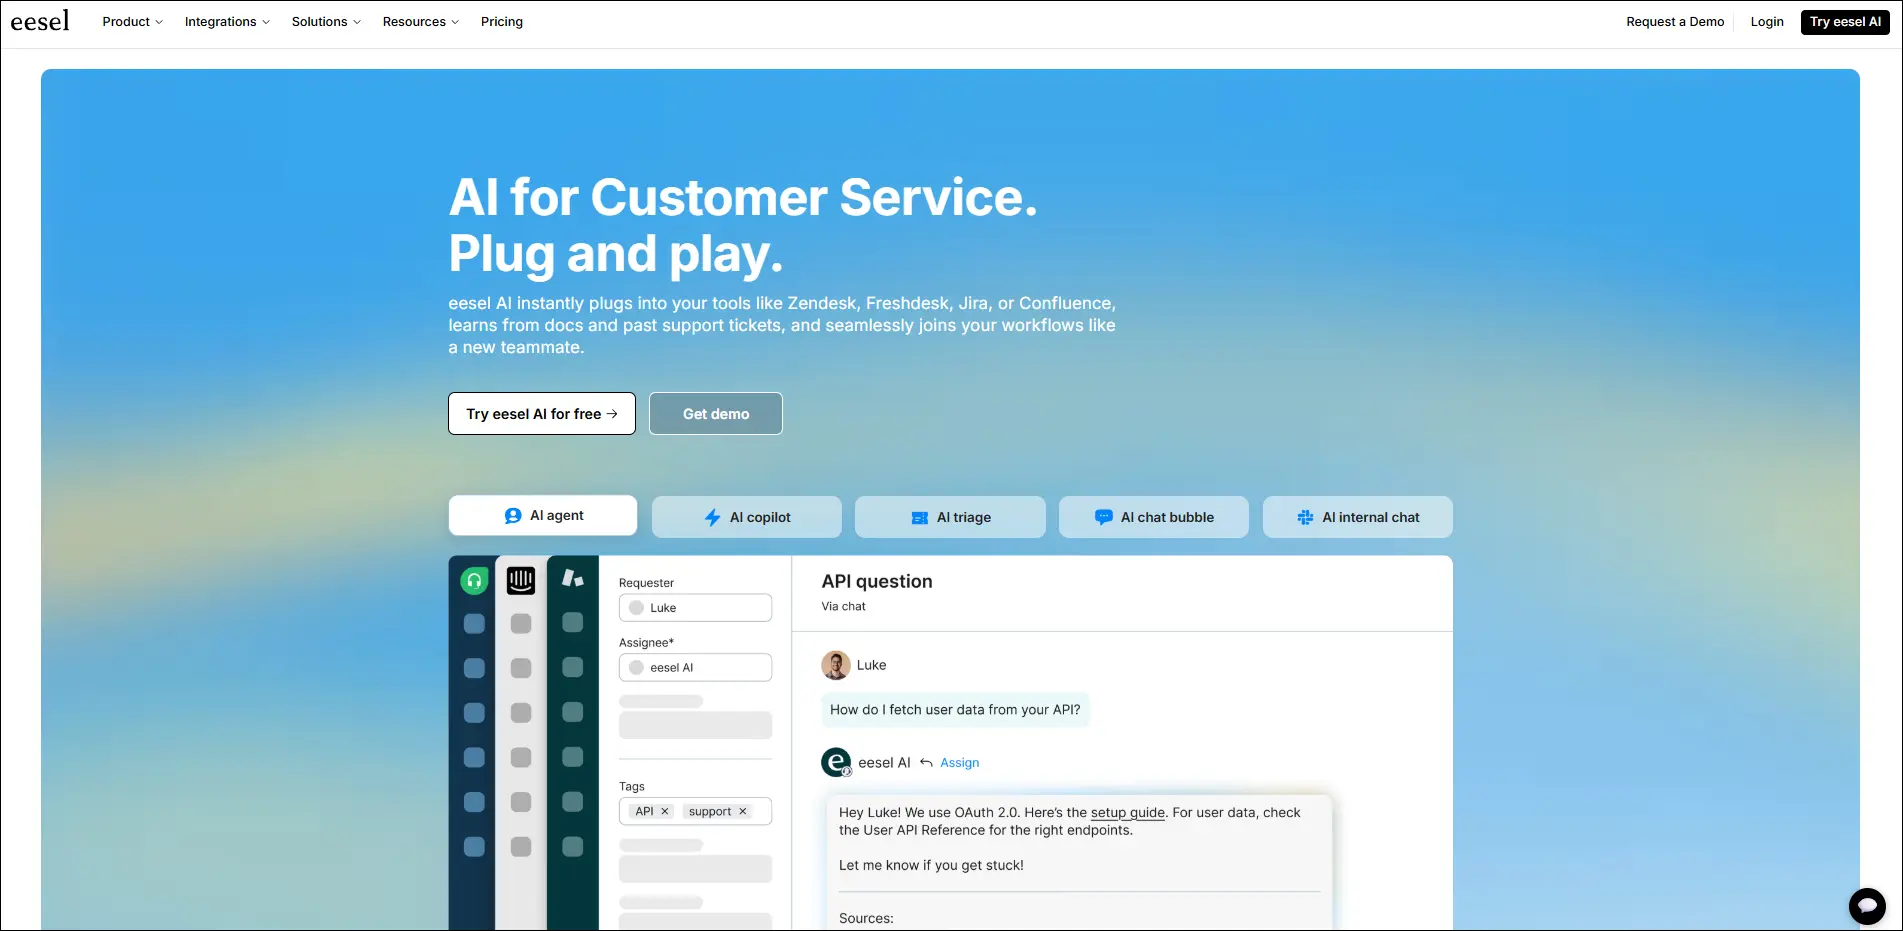Switch to the AI agent tab

[x=542, y=515]
